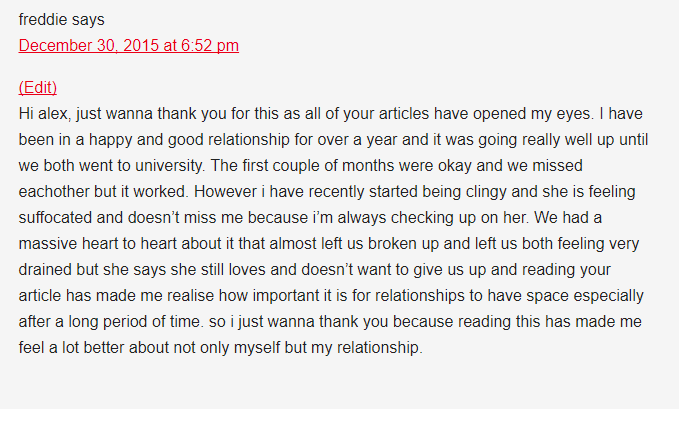
Task: Click the word "myself" in the last line
Action: 257,348
